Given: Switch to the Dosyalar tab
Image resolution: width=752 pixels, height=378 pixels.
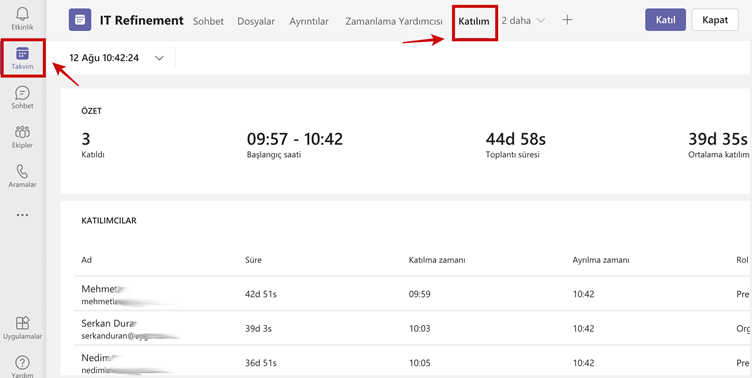Looking at the screenshot, I should point(256,21).
